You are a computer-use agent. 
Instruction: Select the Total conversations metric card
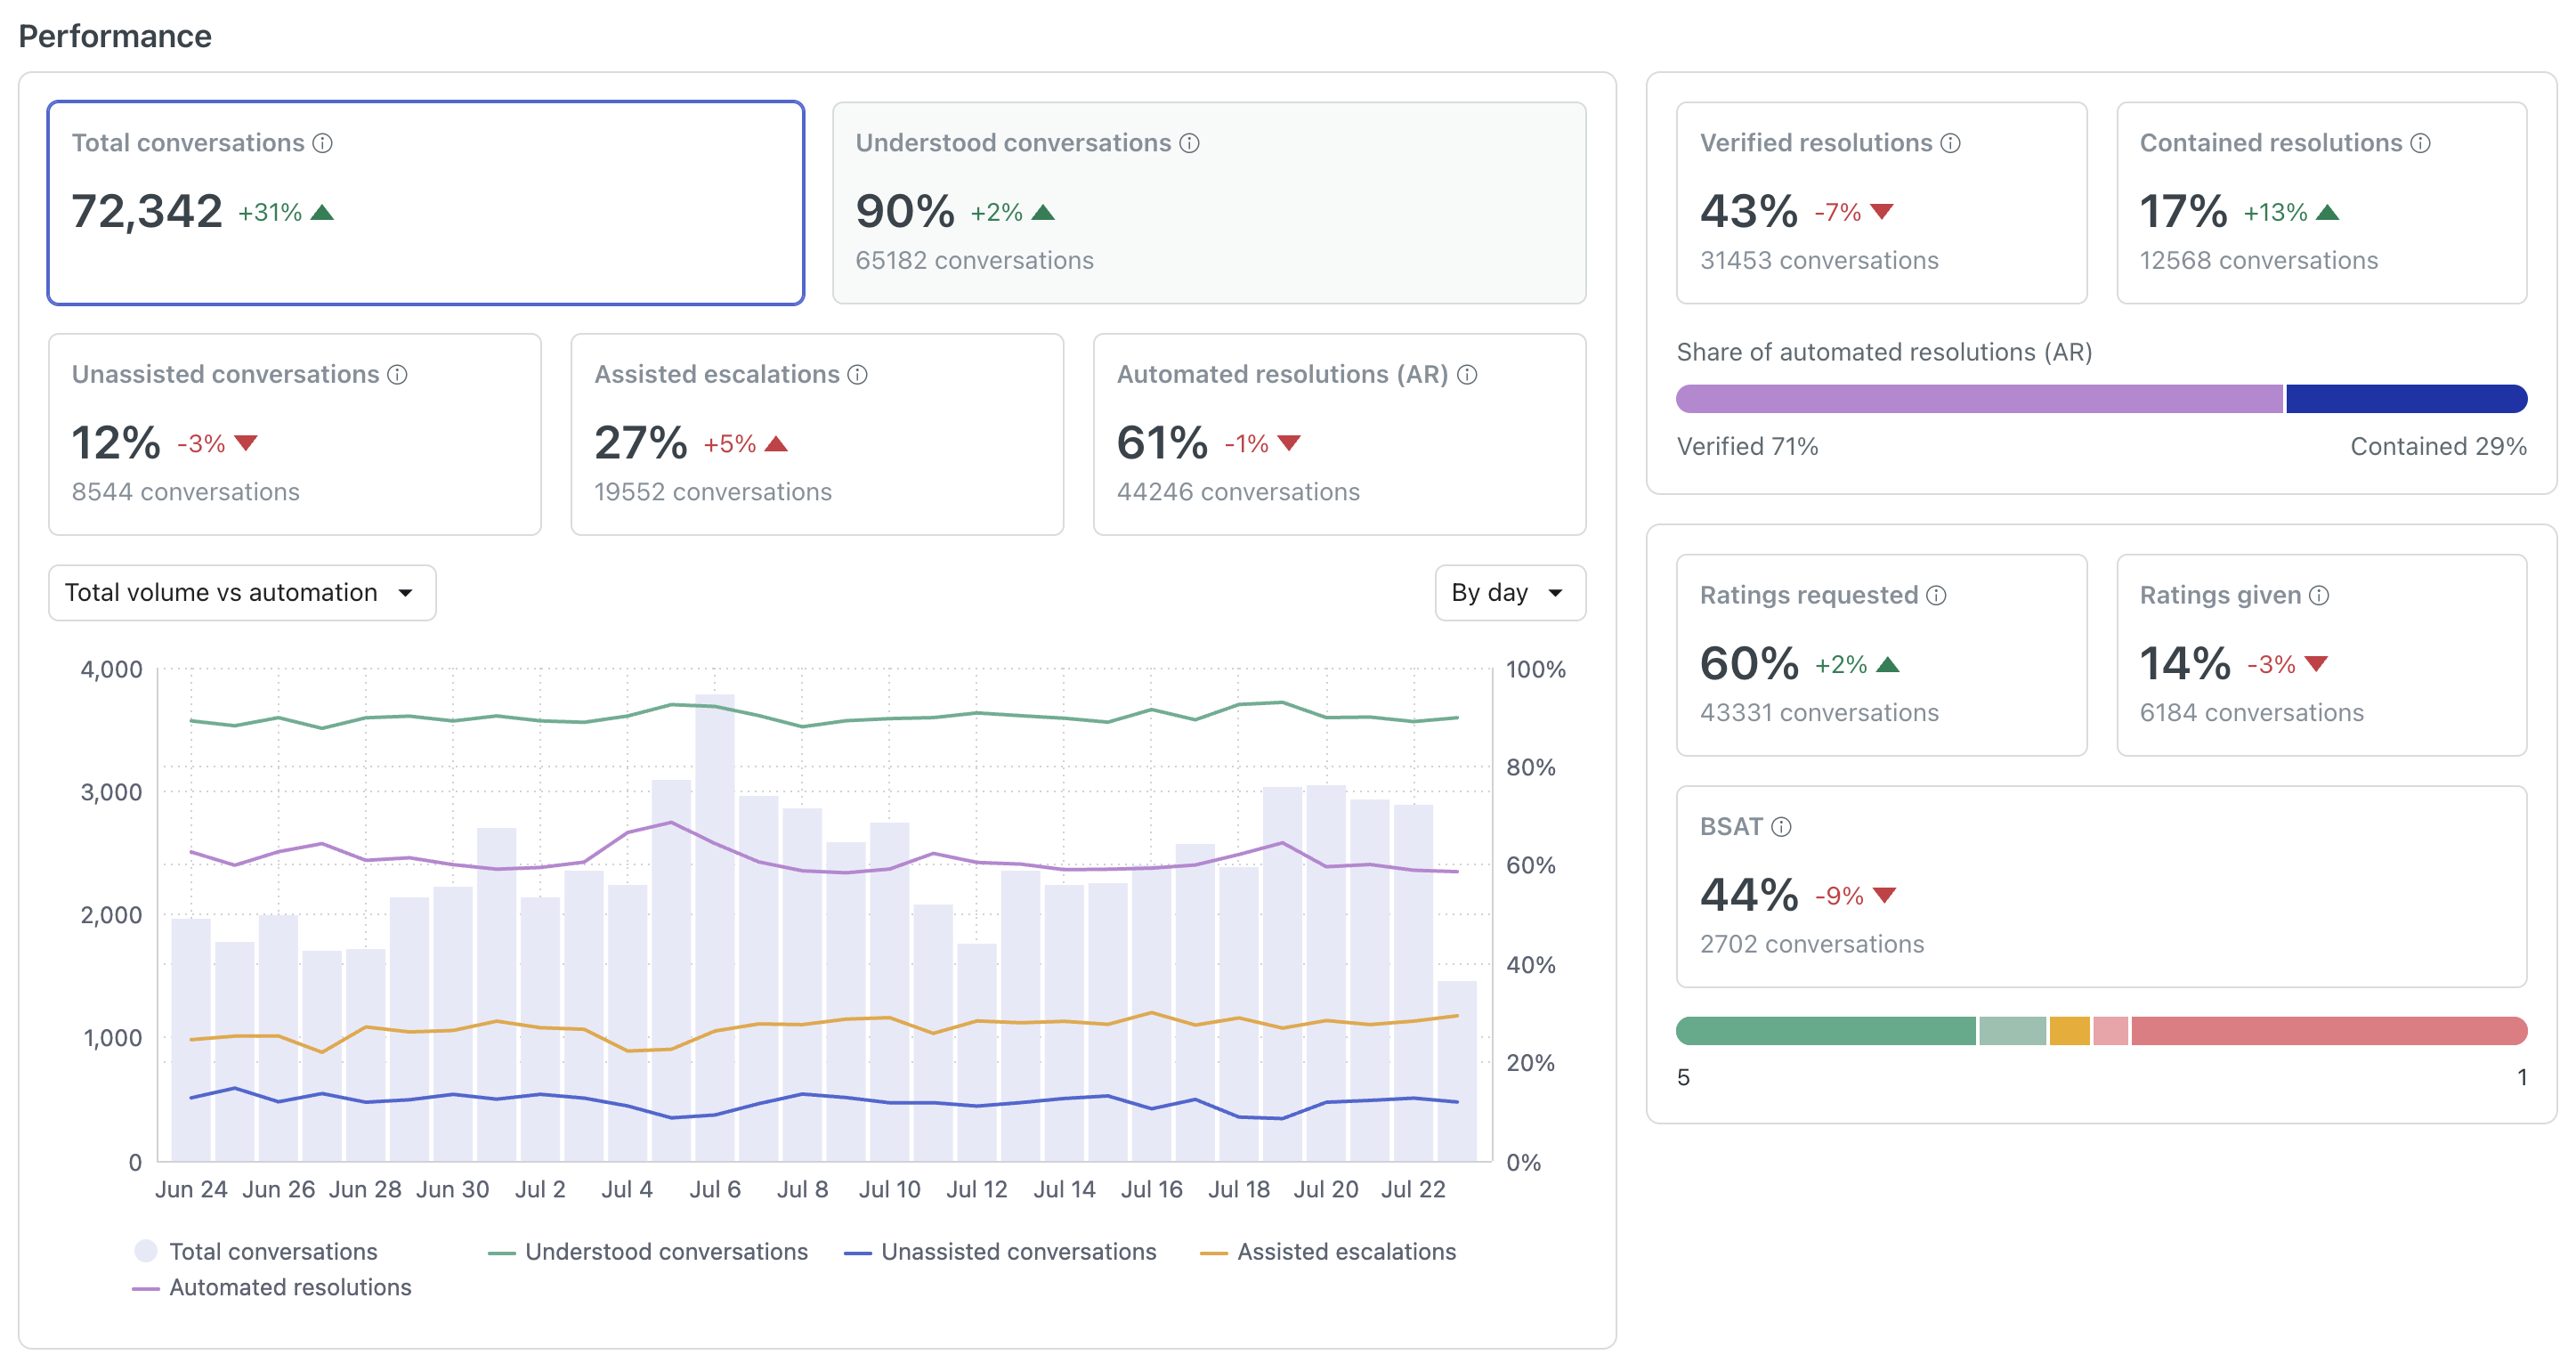(x=426, y=203)
